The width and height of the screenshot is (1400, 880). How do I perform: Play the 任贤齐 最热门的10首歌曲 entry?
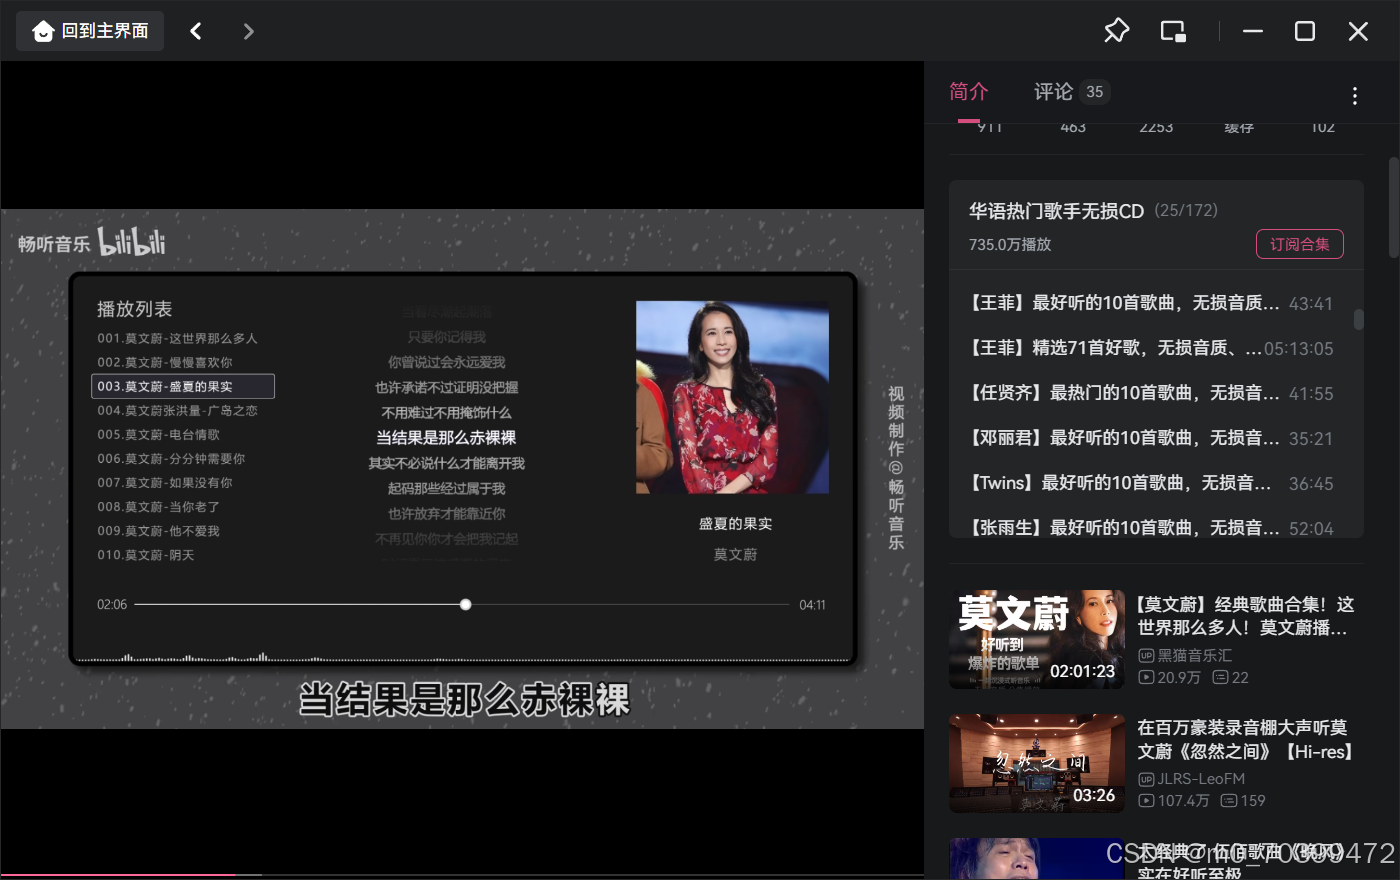pyautogui.click(x=1151, y=393)
